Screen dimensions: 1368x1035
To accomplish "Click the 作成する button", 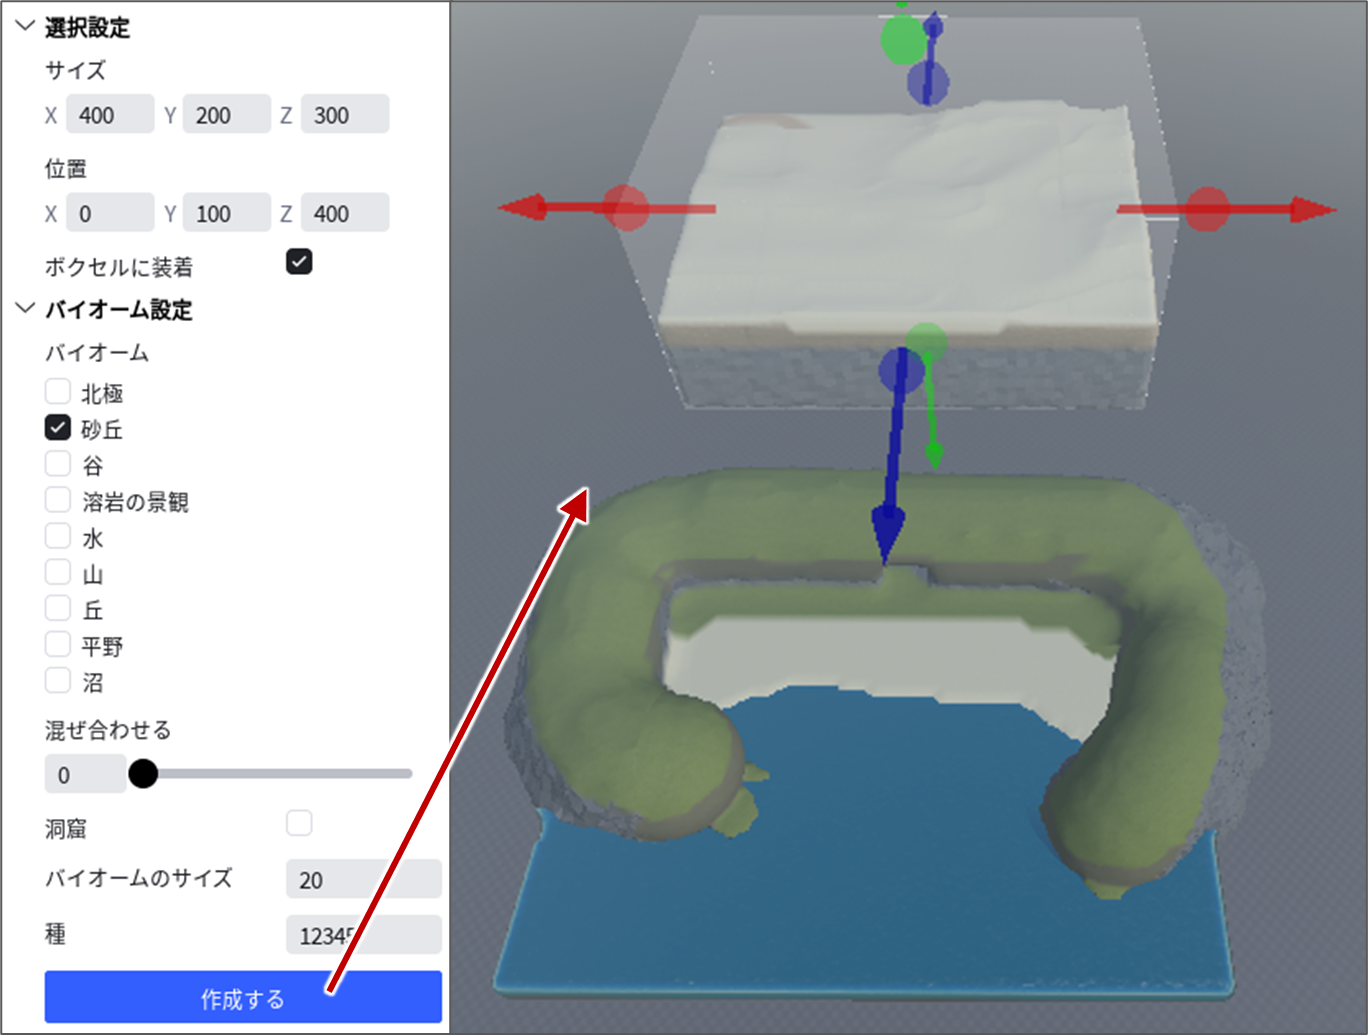I will pos(243,997).
